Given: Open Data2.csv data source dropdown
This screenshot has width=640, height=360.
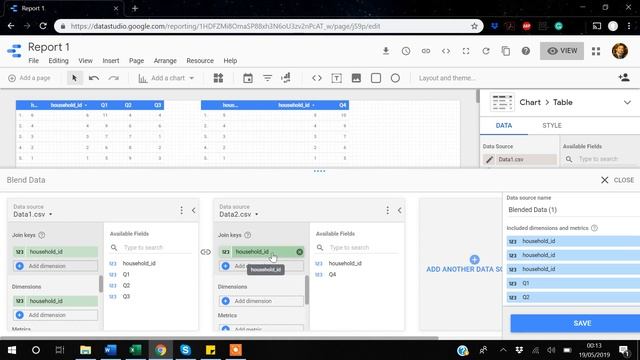Looking at the screenshot, I should click(239, 214).
